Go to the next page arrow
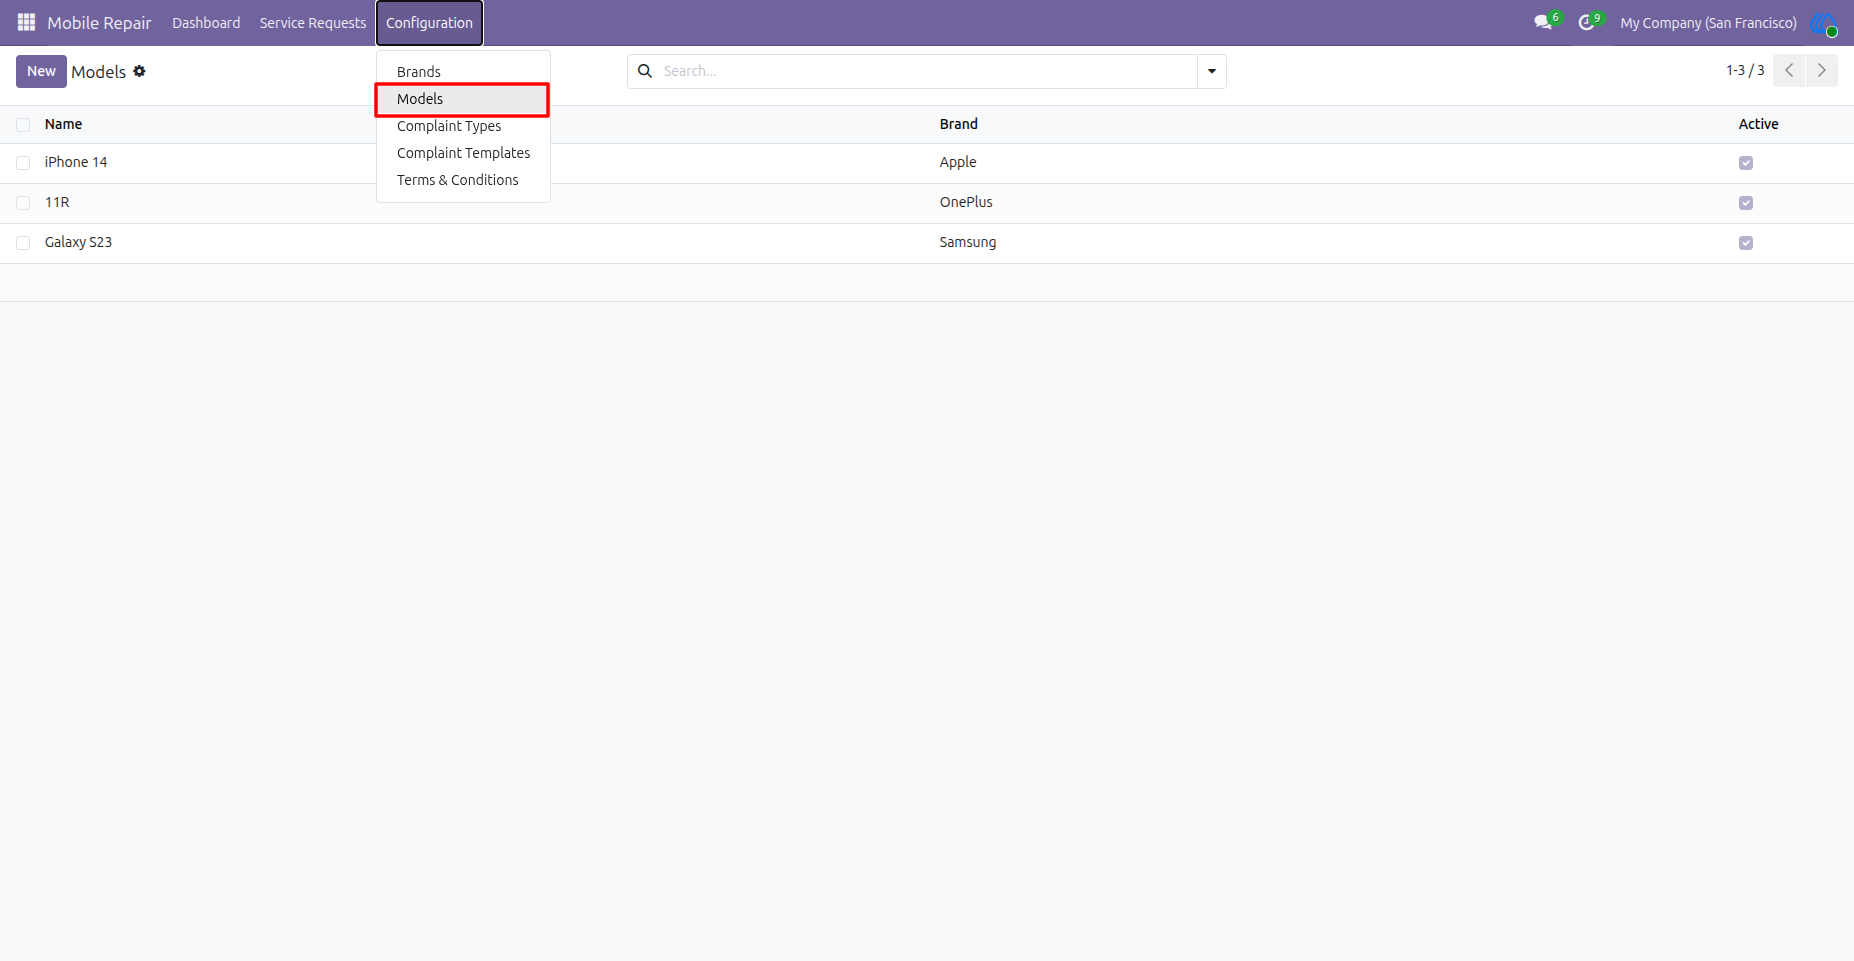This screenshot has height=961, width=1854. coord(1821,70)
